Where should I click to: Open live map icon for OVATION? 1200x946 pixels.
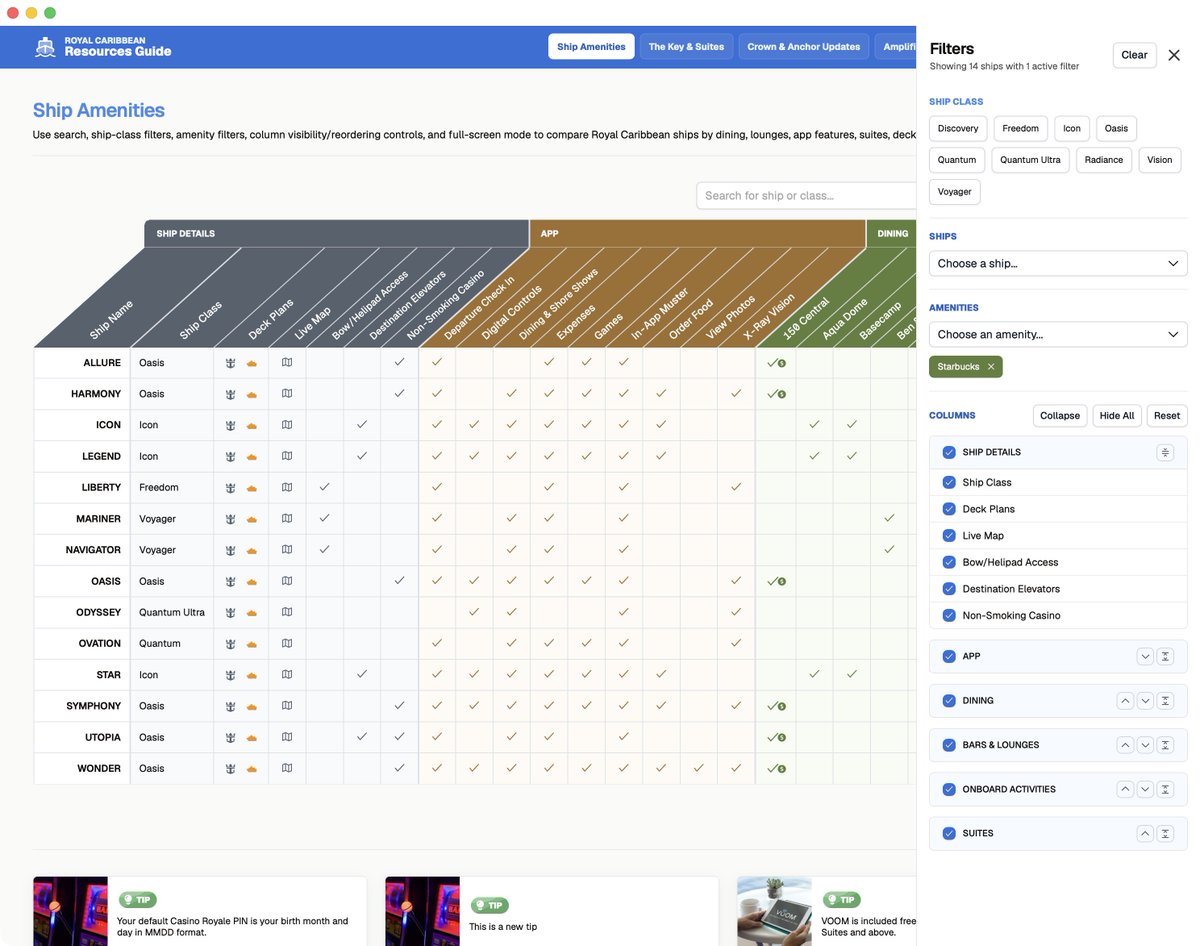tap(287, 644)
